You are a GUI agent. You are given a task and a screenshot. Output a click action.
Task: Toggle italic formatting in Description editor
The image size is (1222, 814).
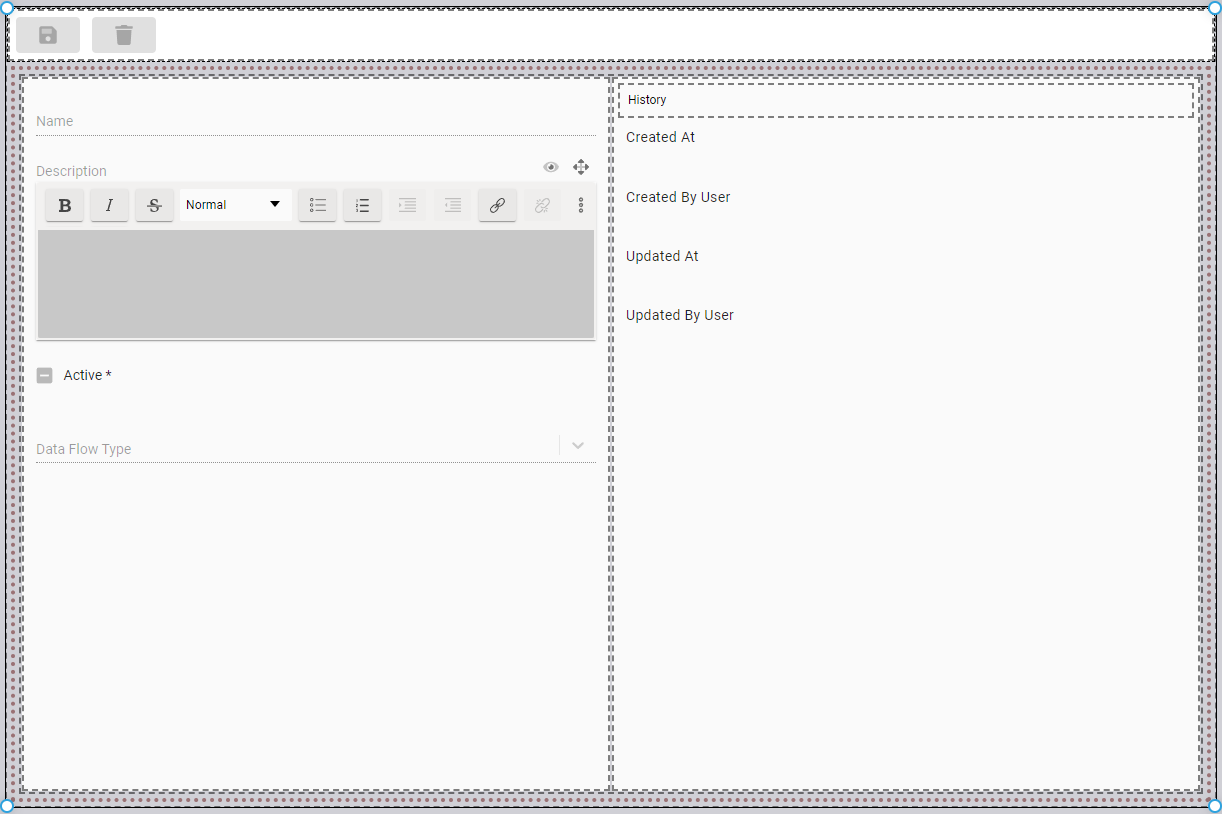[x=109, y=205]
